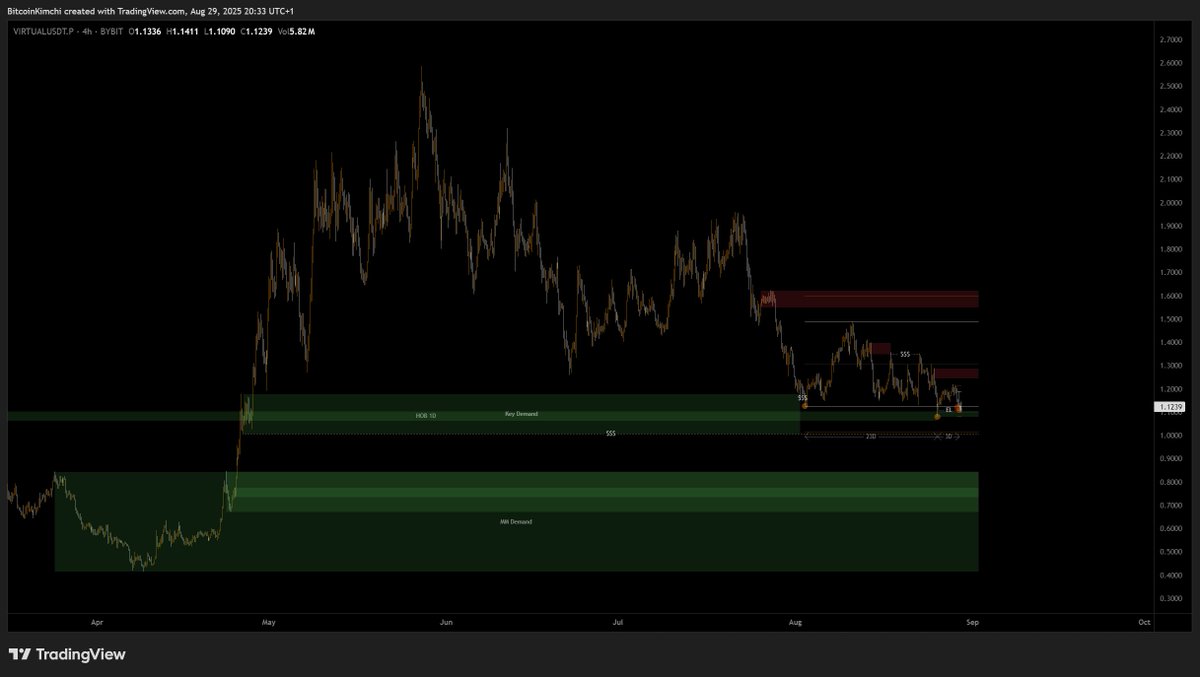Click the upper SSS label
The width and height of the screenshot is (1200, 677).
[x=905, y=353]
